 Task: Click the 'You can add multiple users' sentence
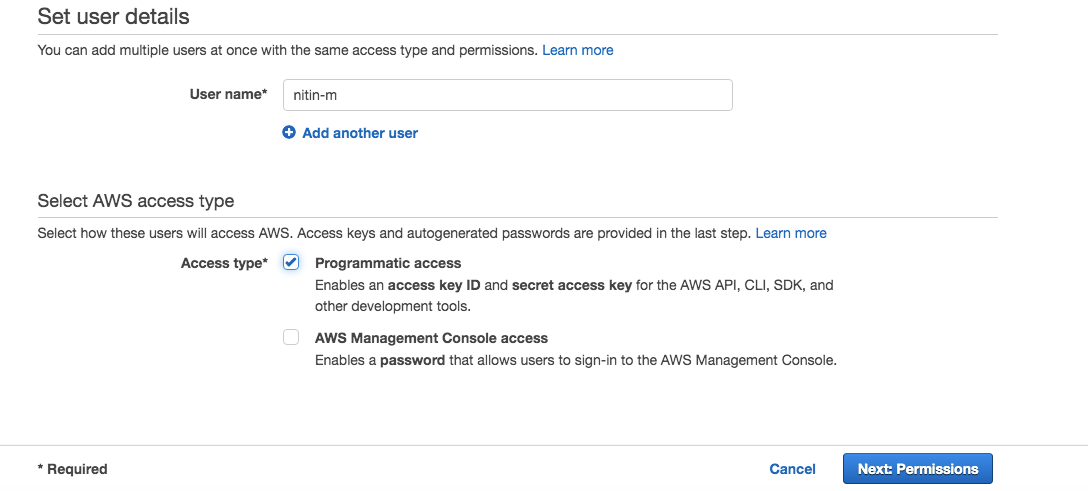287,50
